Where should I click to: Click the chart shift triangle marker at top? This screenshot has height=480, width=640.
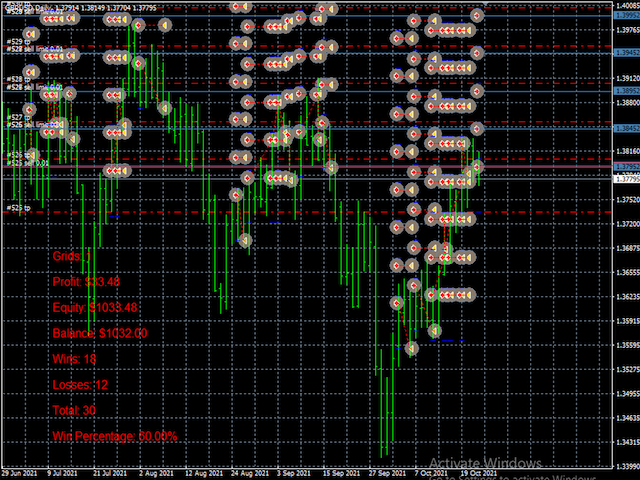pyautogui.click(x=485, y=3)
